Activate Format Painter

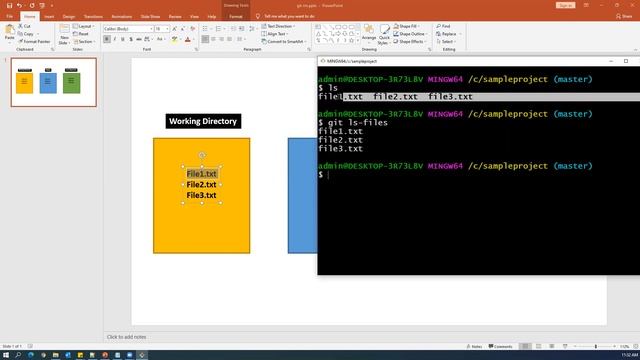tap(34, 42)
